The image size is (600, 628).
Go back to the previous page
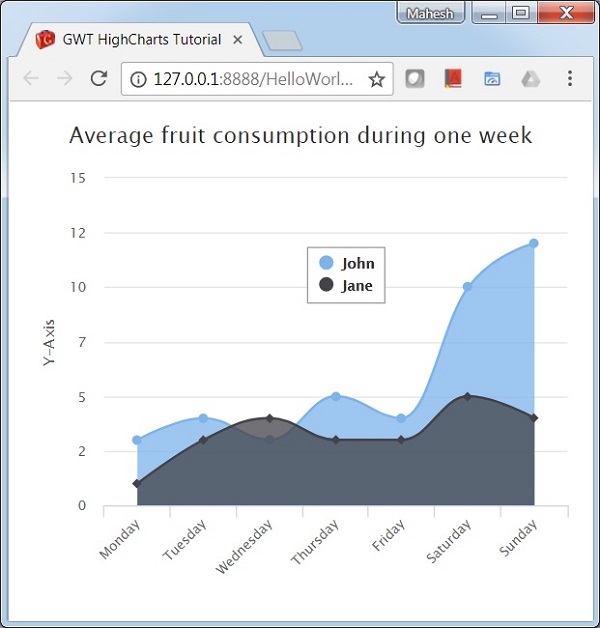31,79
